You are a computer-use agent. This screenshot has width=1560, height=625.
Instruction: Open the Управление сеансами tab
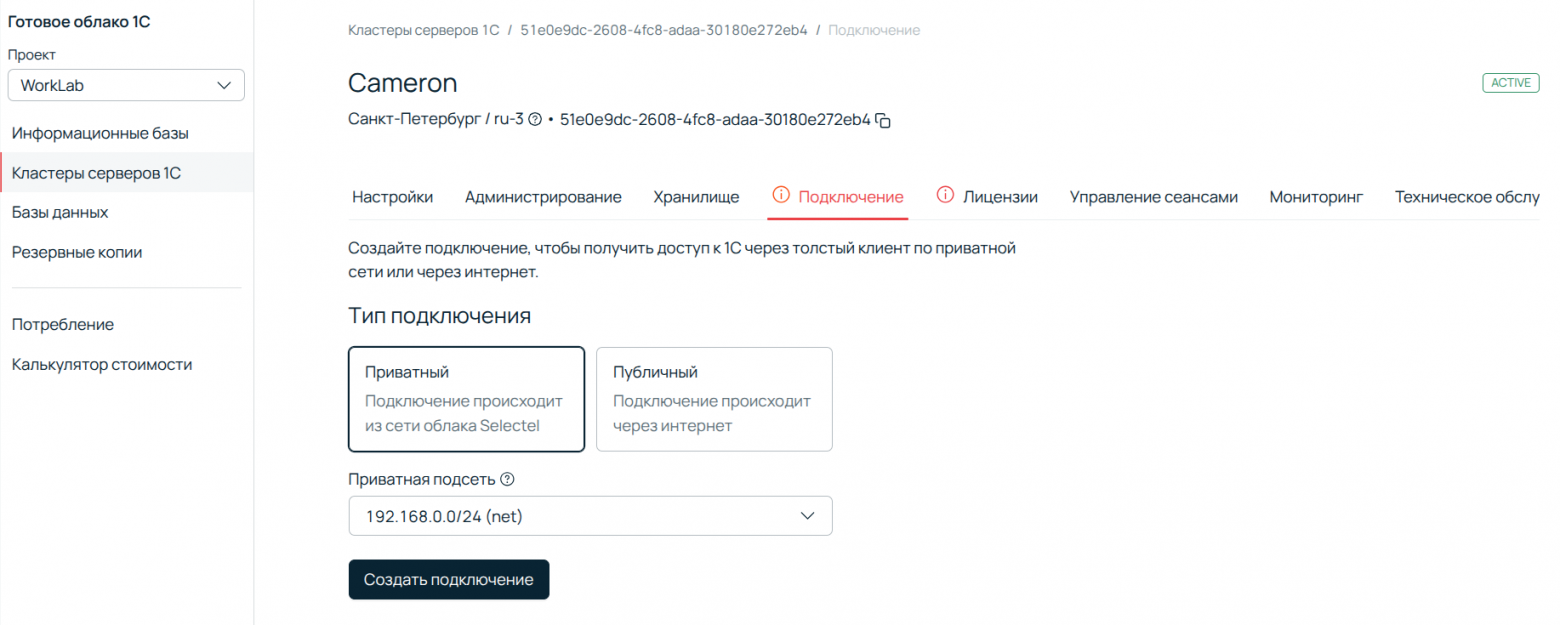[x=1154, y=197]
